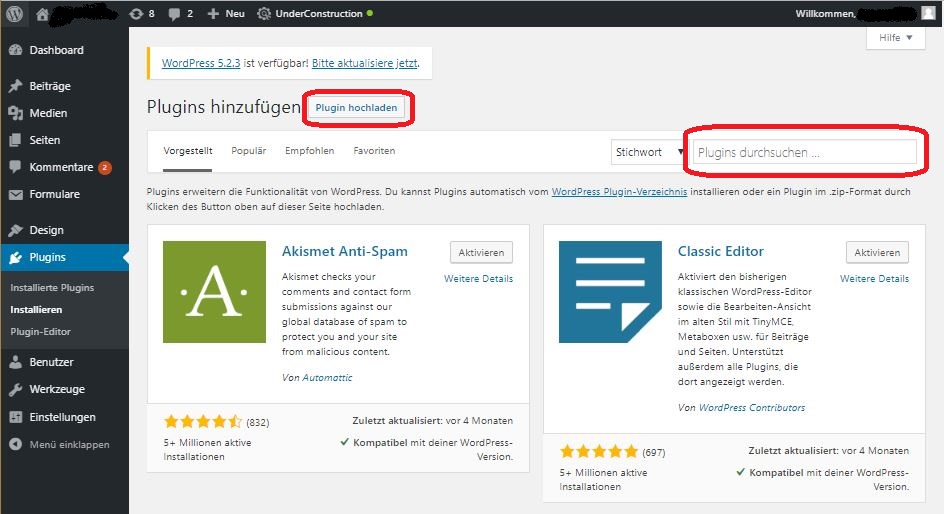Click the Akismet (832) rating count
The image size is (944, 514).
[x=258, y=423]
